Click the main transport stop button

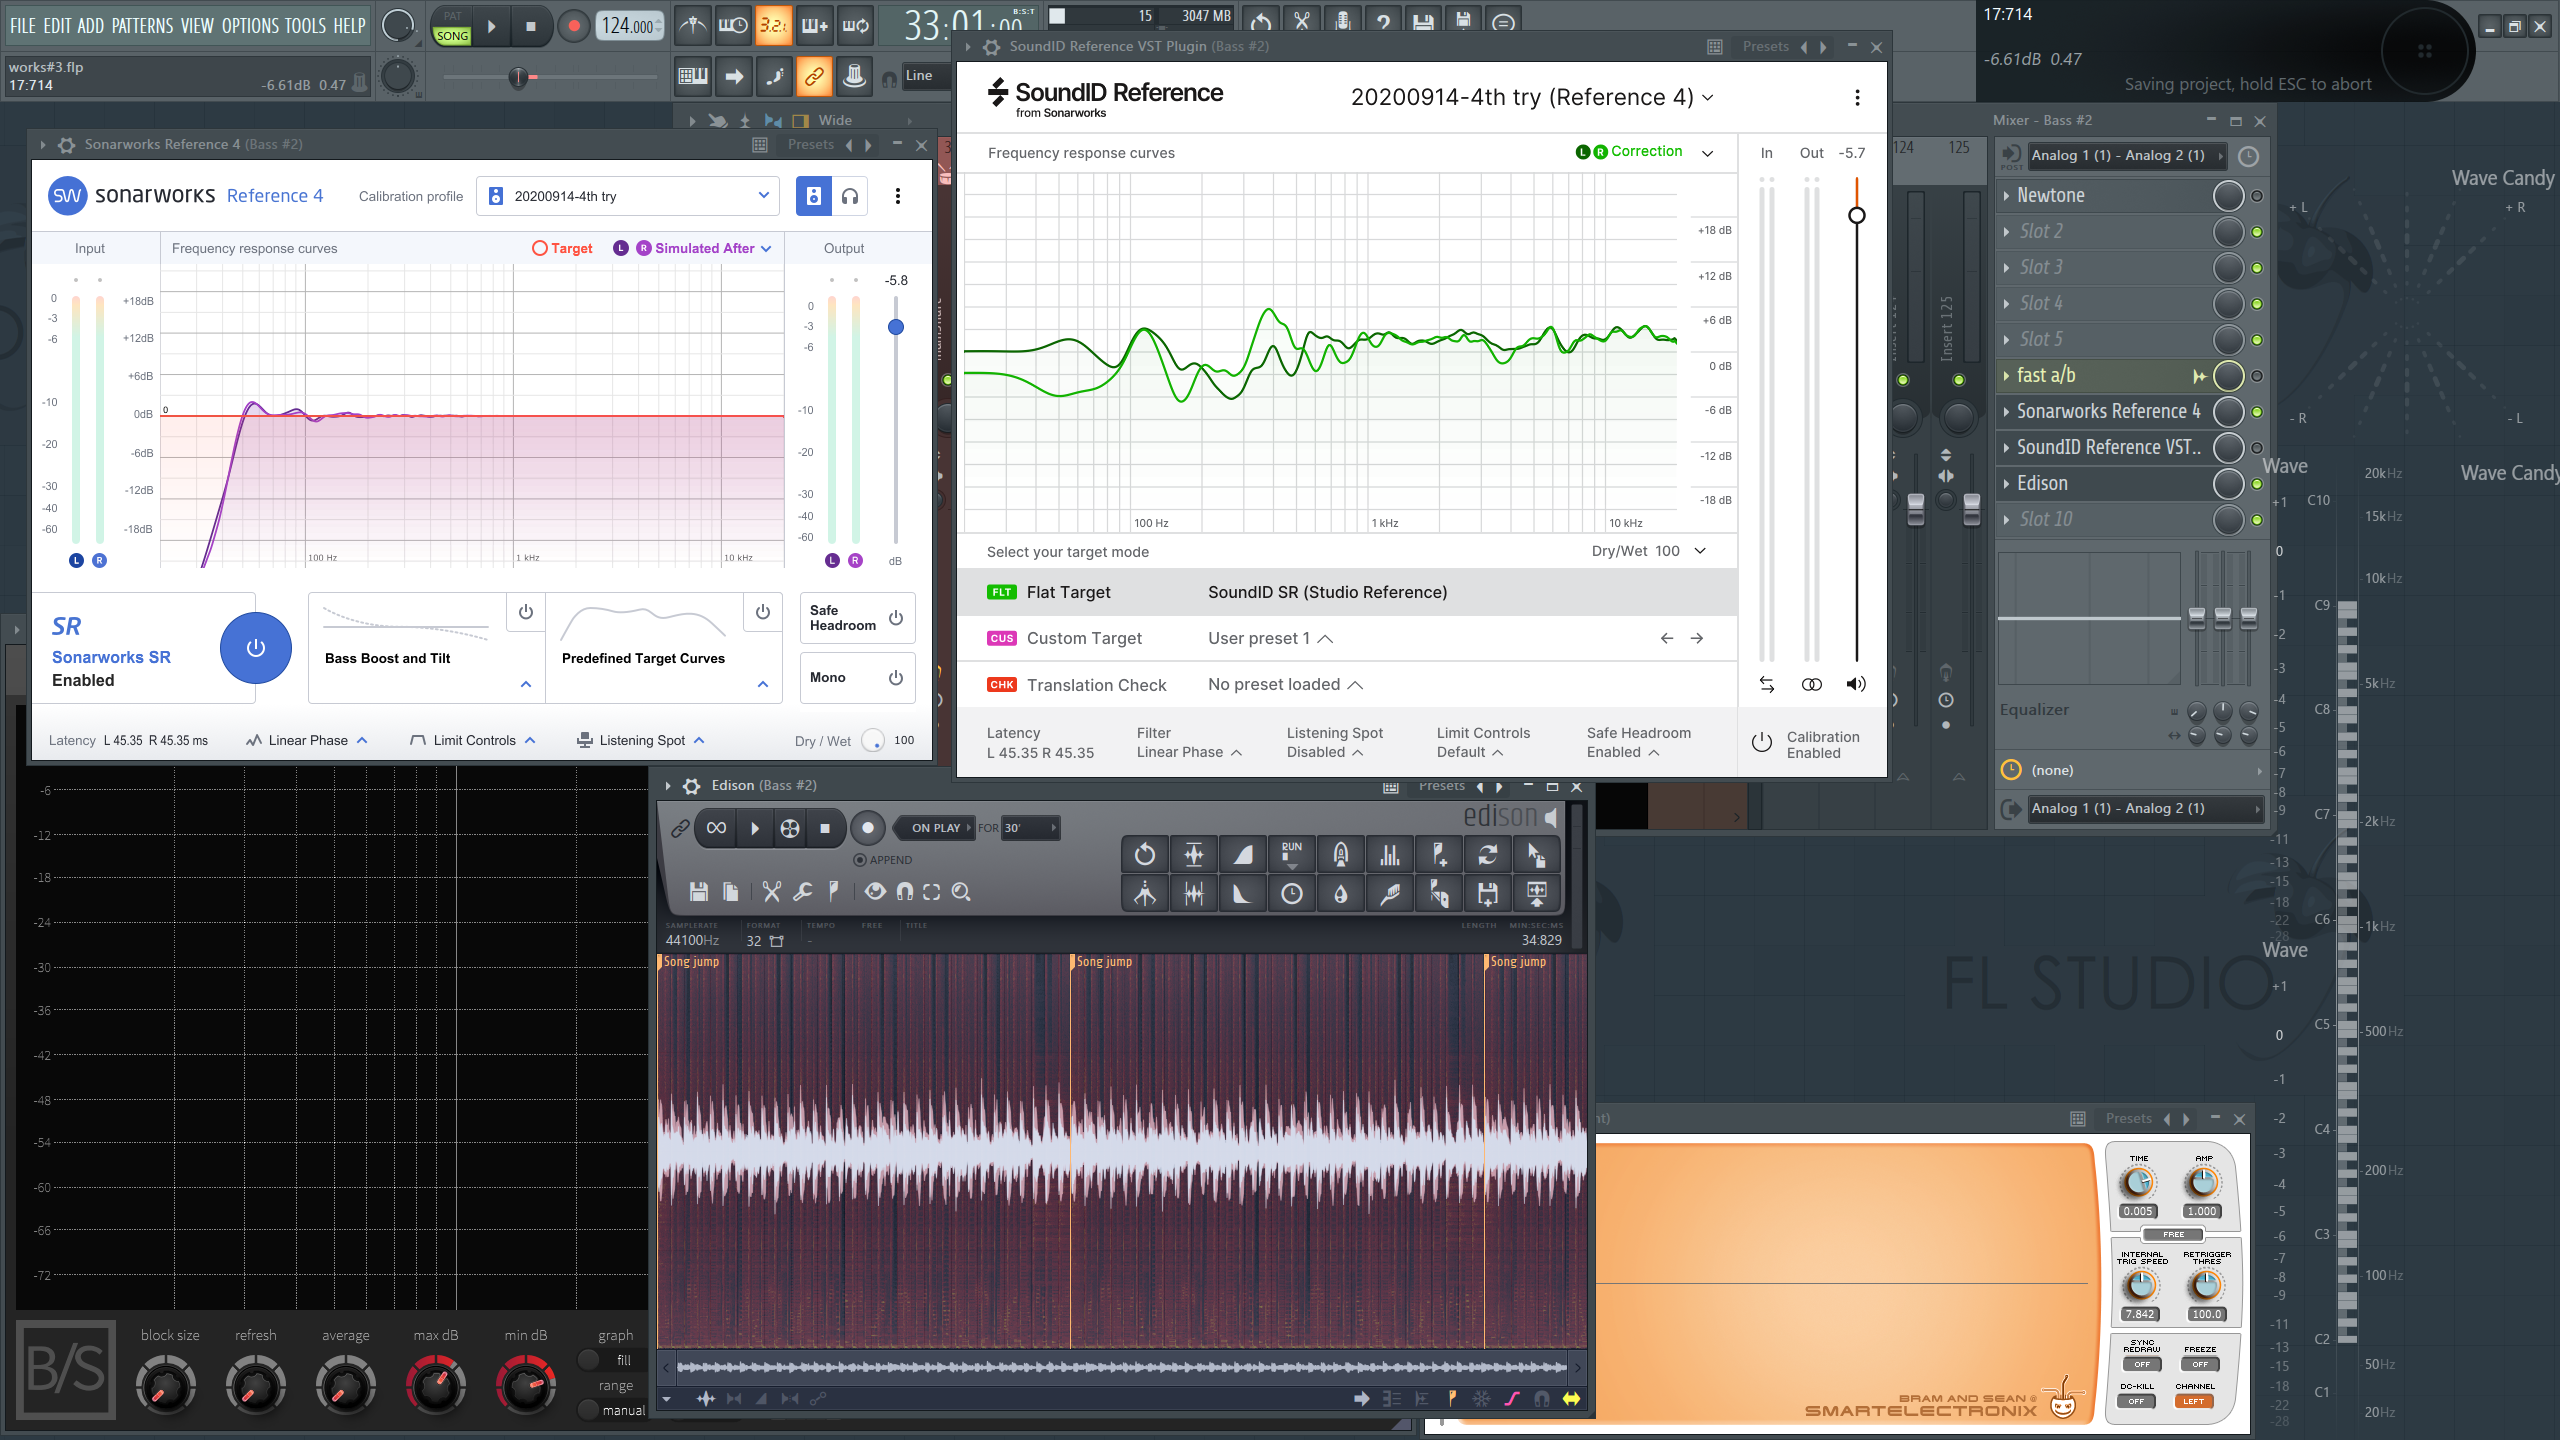(x=531, y=27)
